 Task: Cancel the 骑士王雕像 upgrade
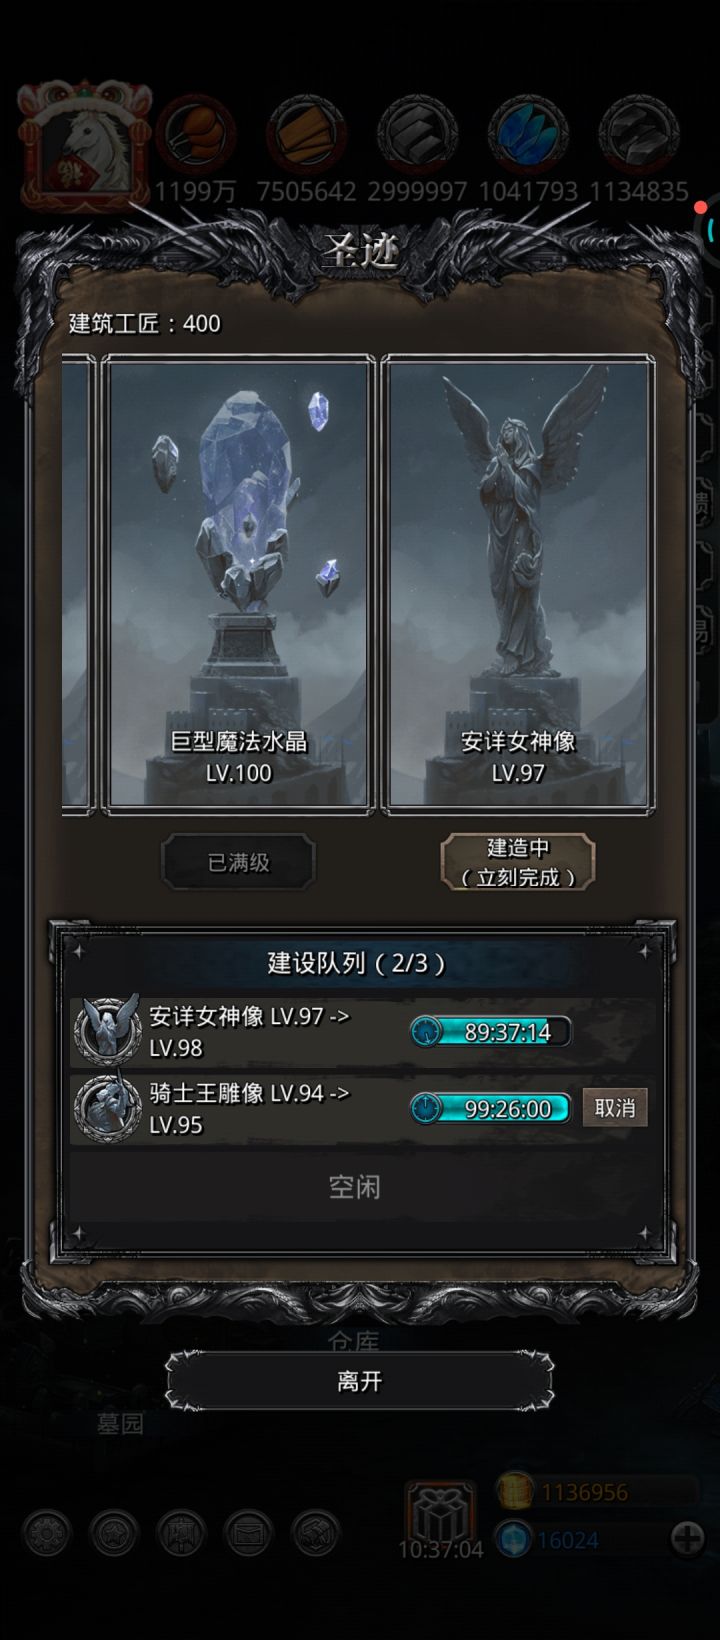[x=615, y=1108]
